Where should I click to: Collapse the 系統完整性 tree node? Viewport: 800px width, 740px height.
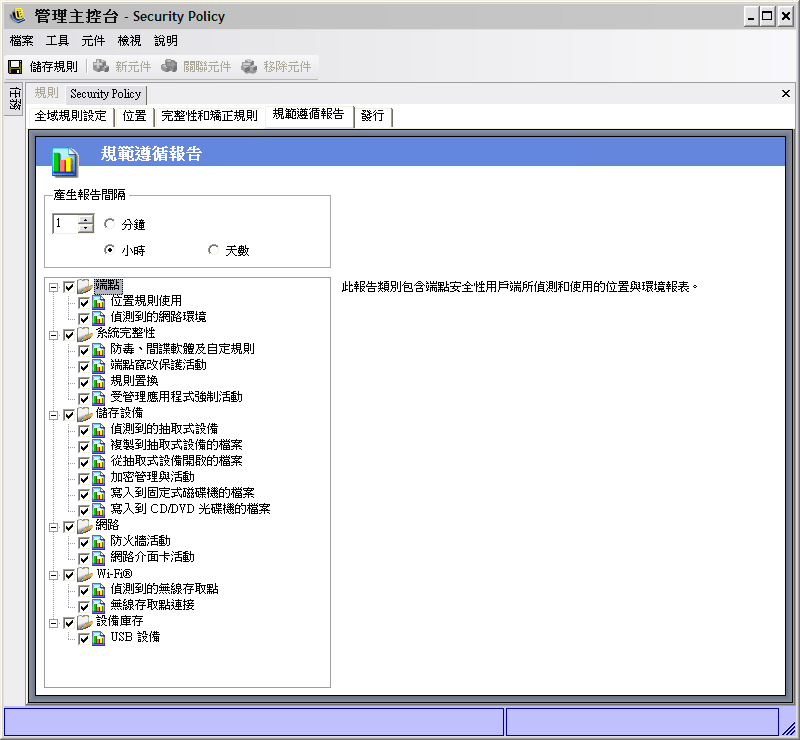[x=54, y=335]
